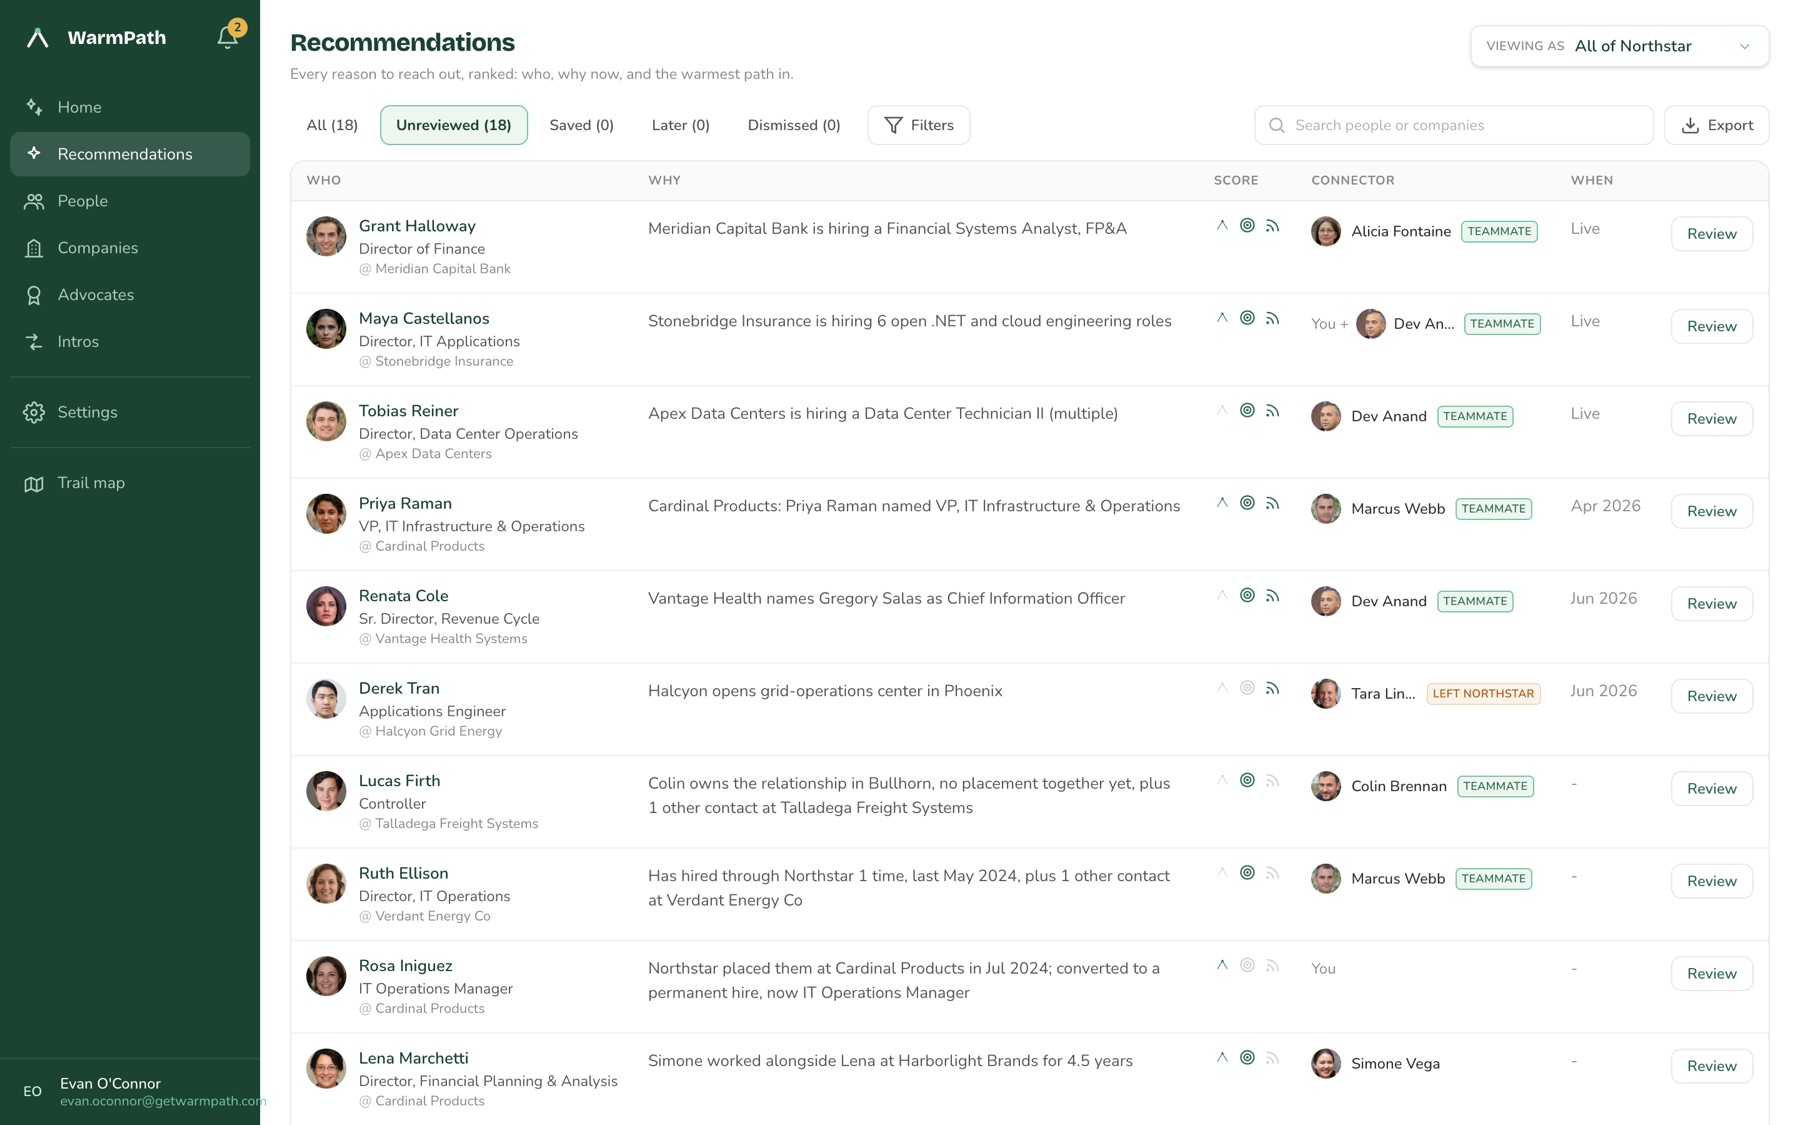1800x1125 pixels.
Task: Open Settings gear item
Action: [x=130, y=412]
